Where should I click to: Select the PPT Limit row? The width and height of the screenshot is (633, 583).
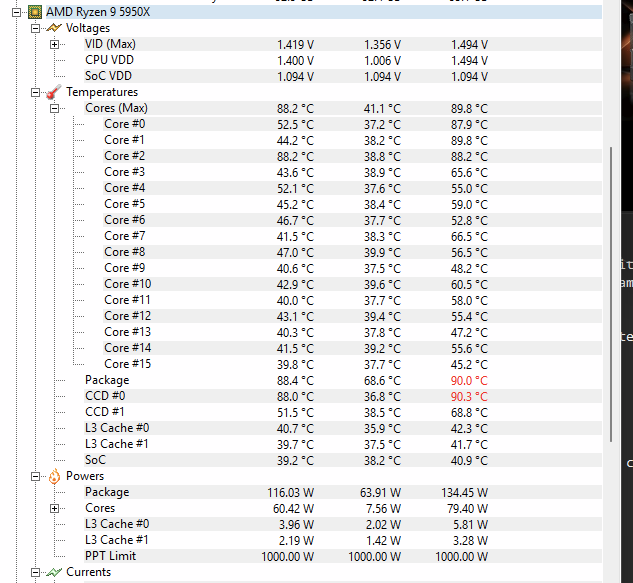[343, 556]
